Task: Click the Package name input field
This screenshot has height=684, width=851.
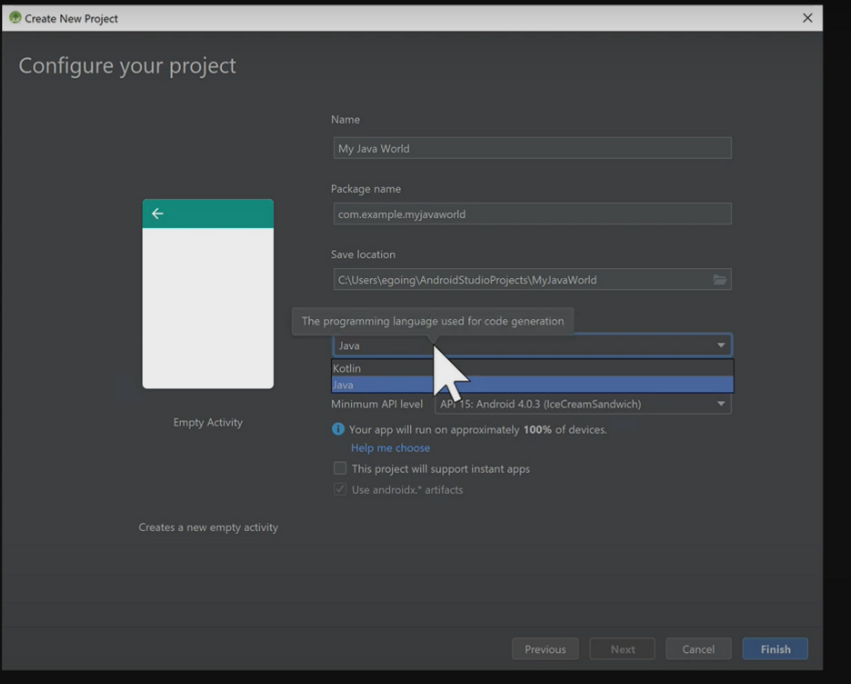Action: coord(532,214)
